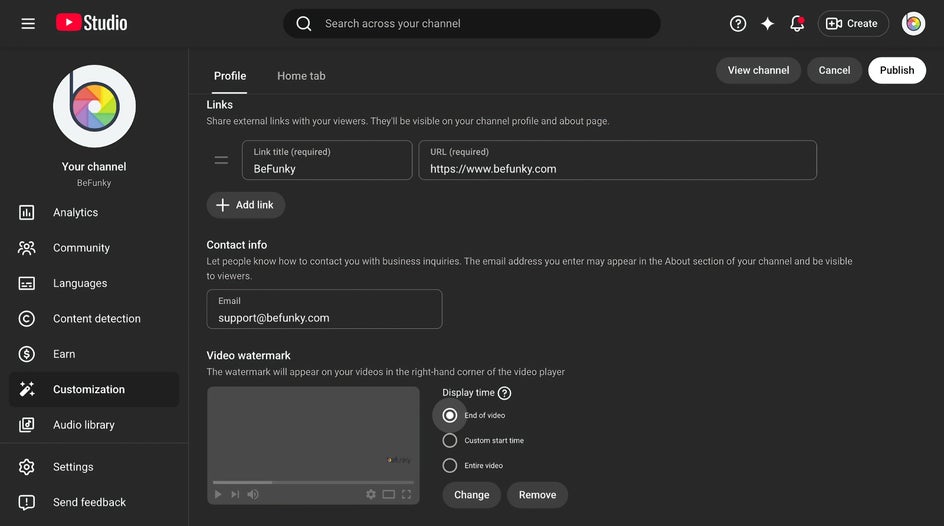Select Custom start time option

pos(450,440)
